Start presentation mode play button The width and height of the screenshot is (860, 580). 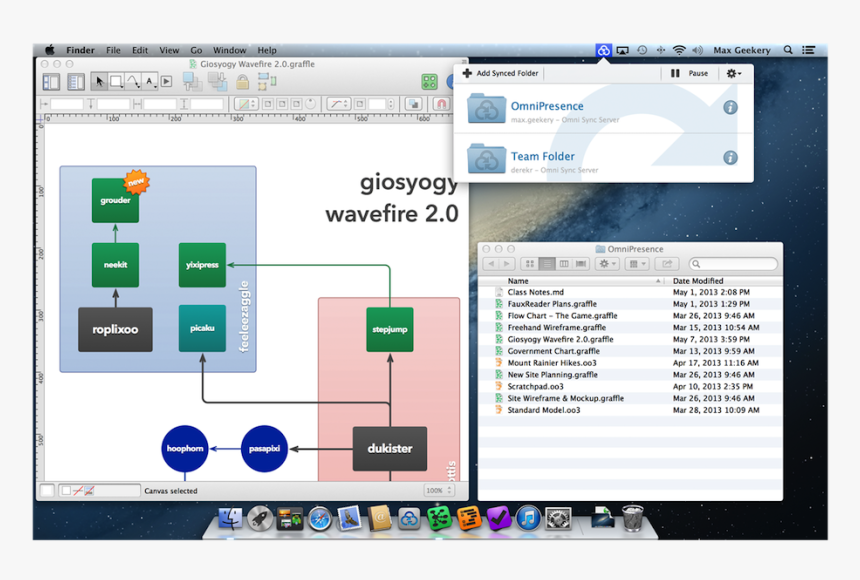click(167, 82)
